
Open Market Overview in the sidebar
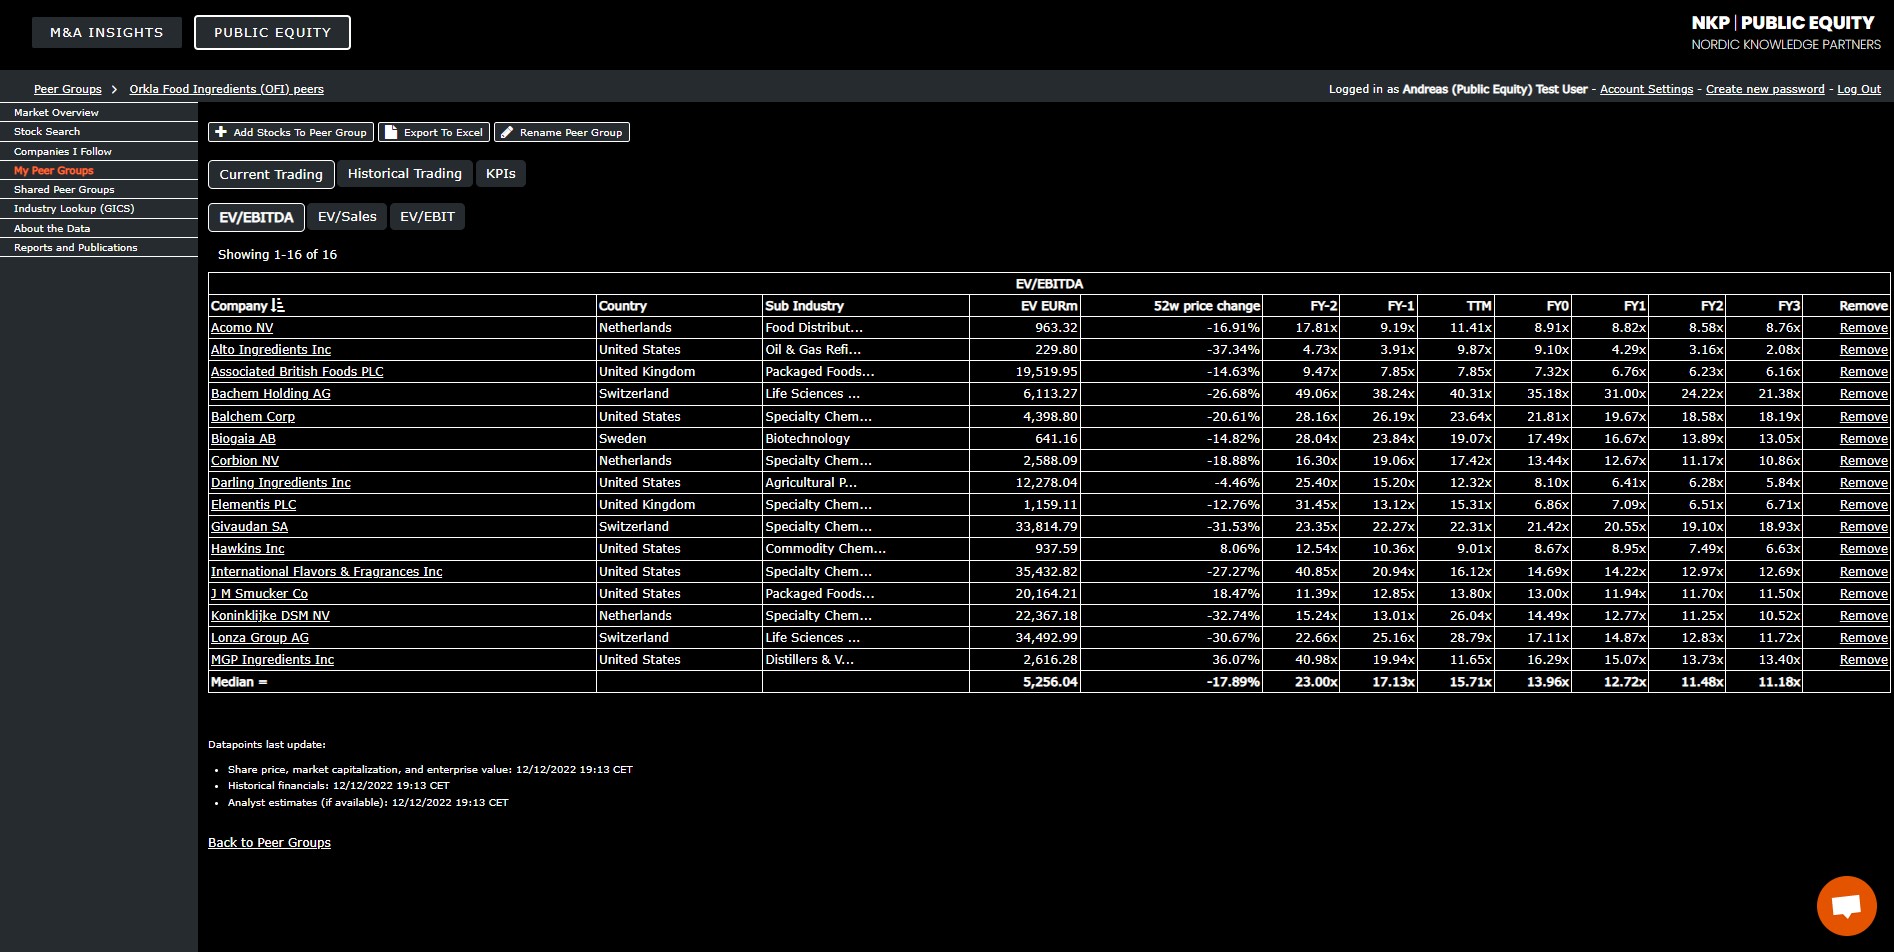tap(56, 113)
